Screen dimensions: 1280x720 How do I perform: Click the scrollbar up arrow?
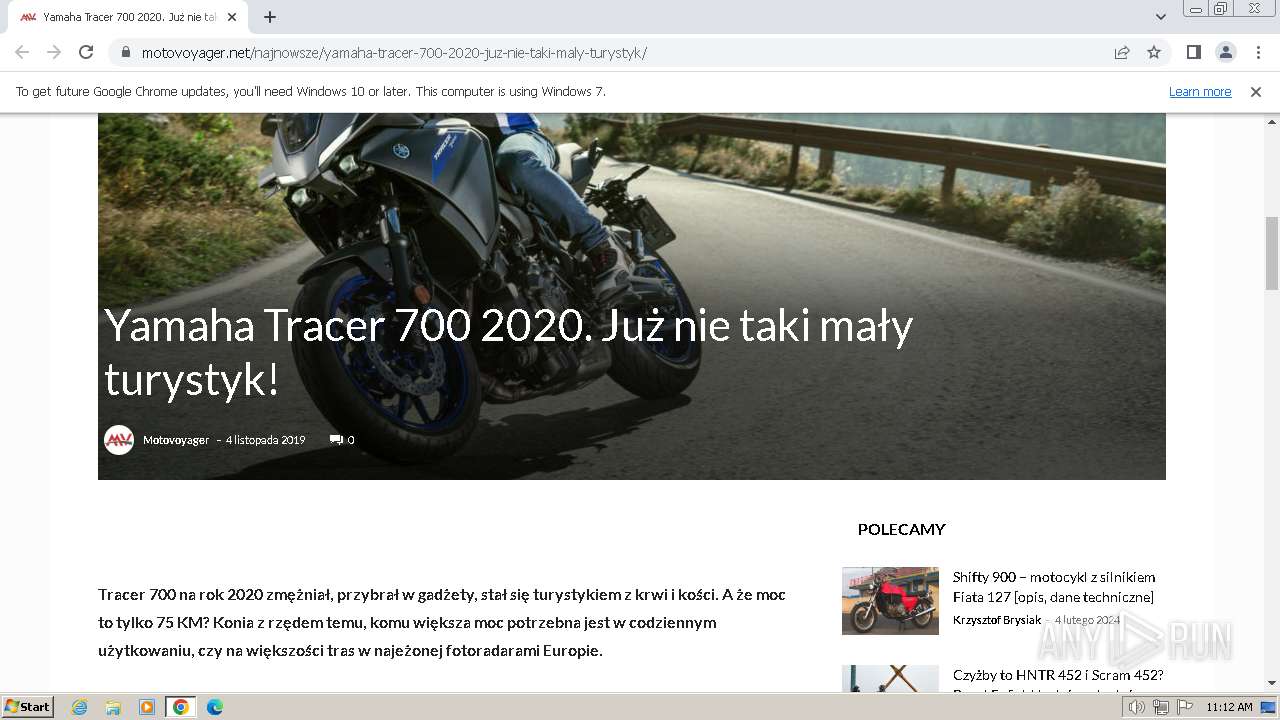tap(1272, 122)
